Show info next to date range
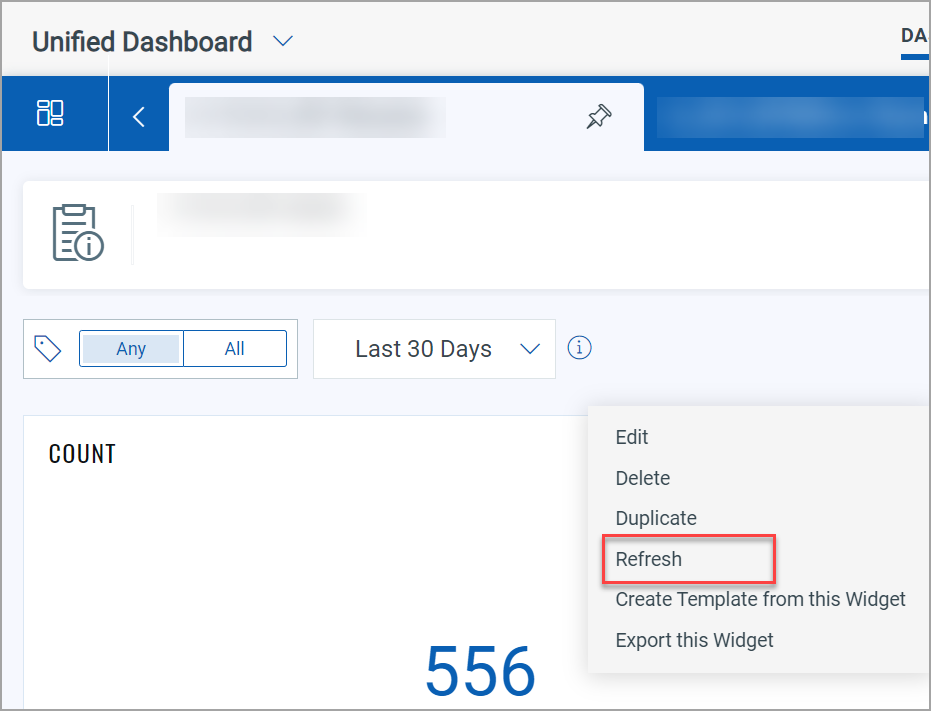The image size is (931, 711). coord(580,348)
